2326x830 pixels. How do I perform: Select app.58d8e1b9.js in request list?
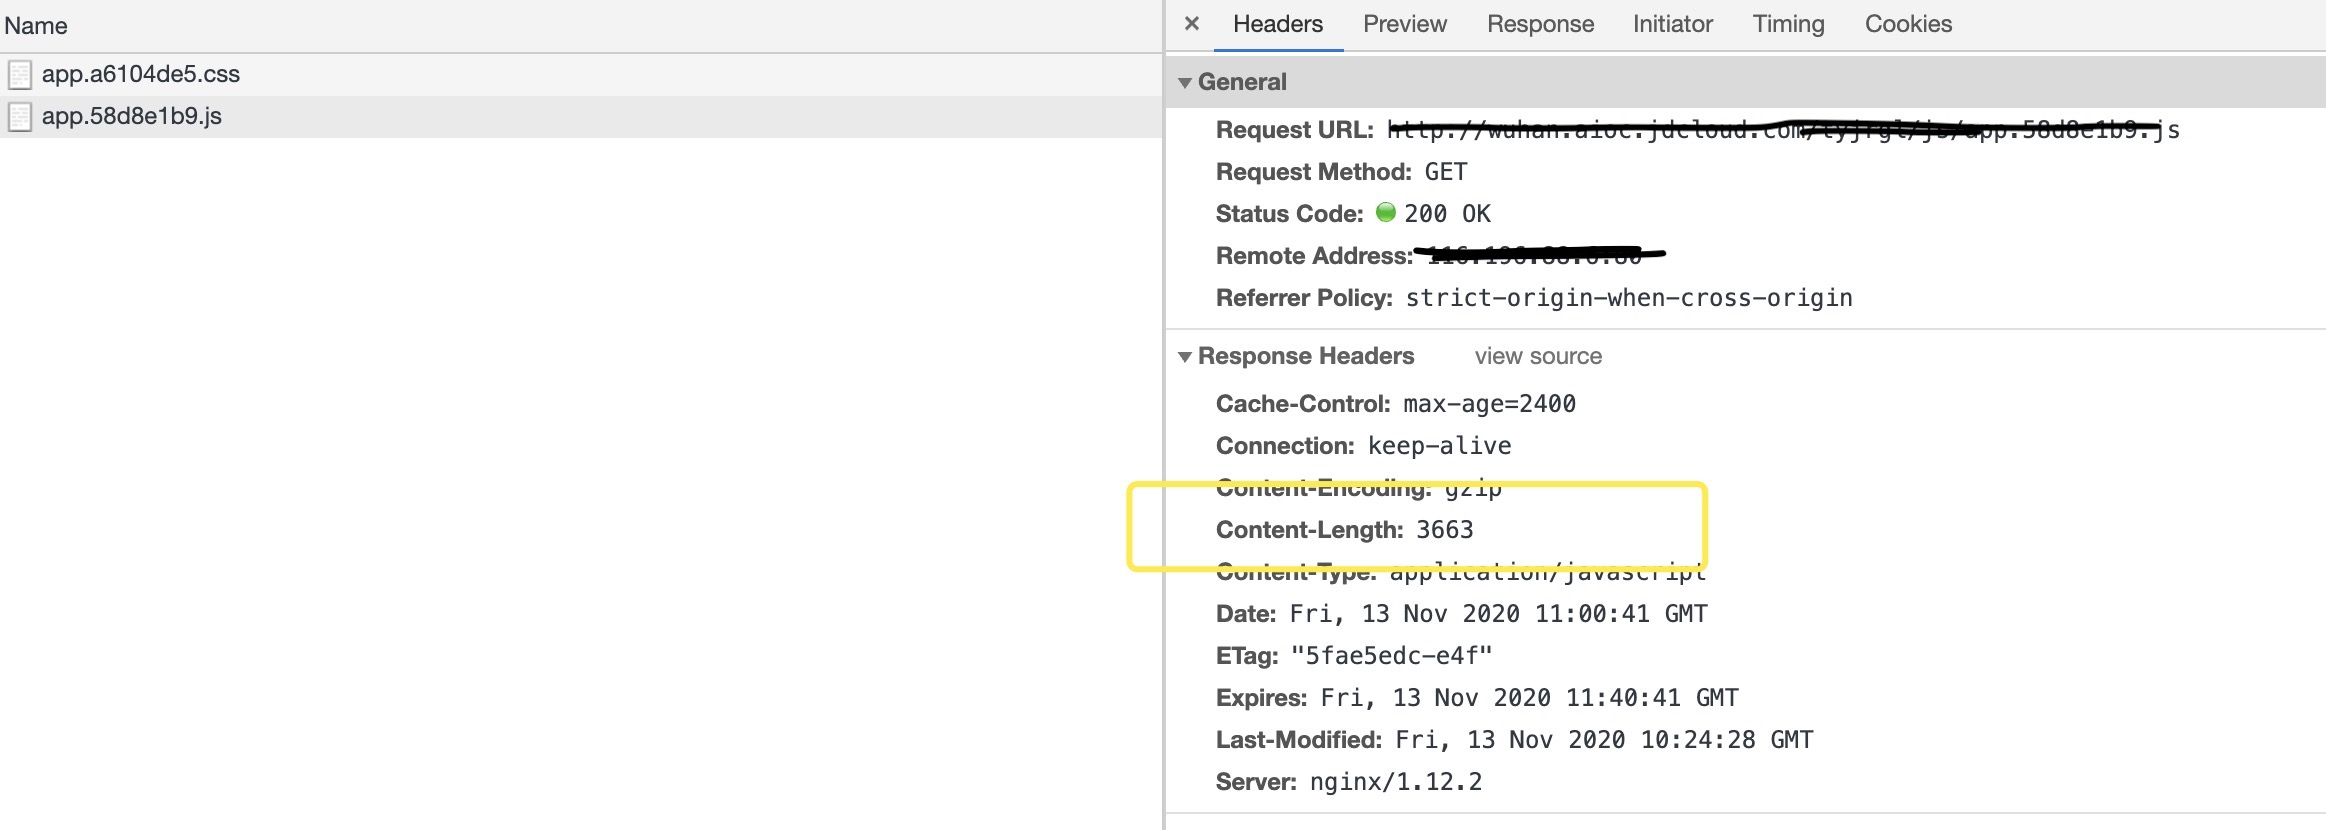[x=580, y=116]
